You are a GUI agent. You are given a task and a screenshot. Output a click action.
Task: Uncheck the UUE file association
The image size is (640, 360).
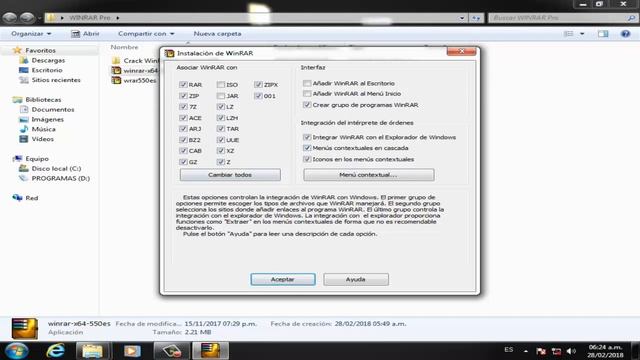click(x=221, y=140)
